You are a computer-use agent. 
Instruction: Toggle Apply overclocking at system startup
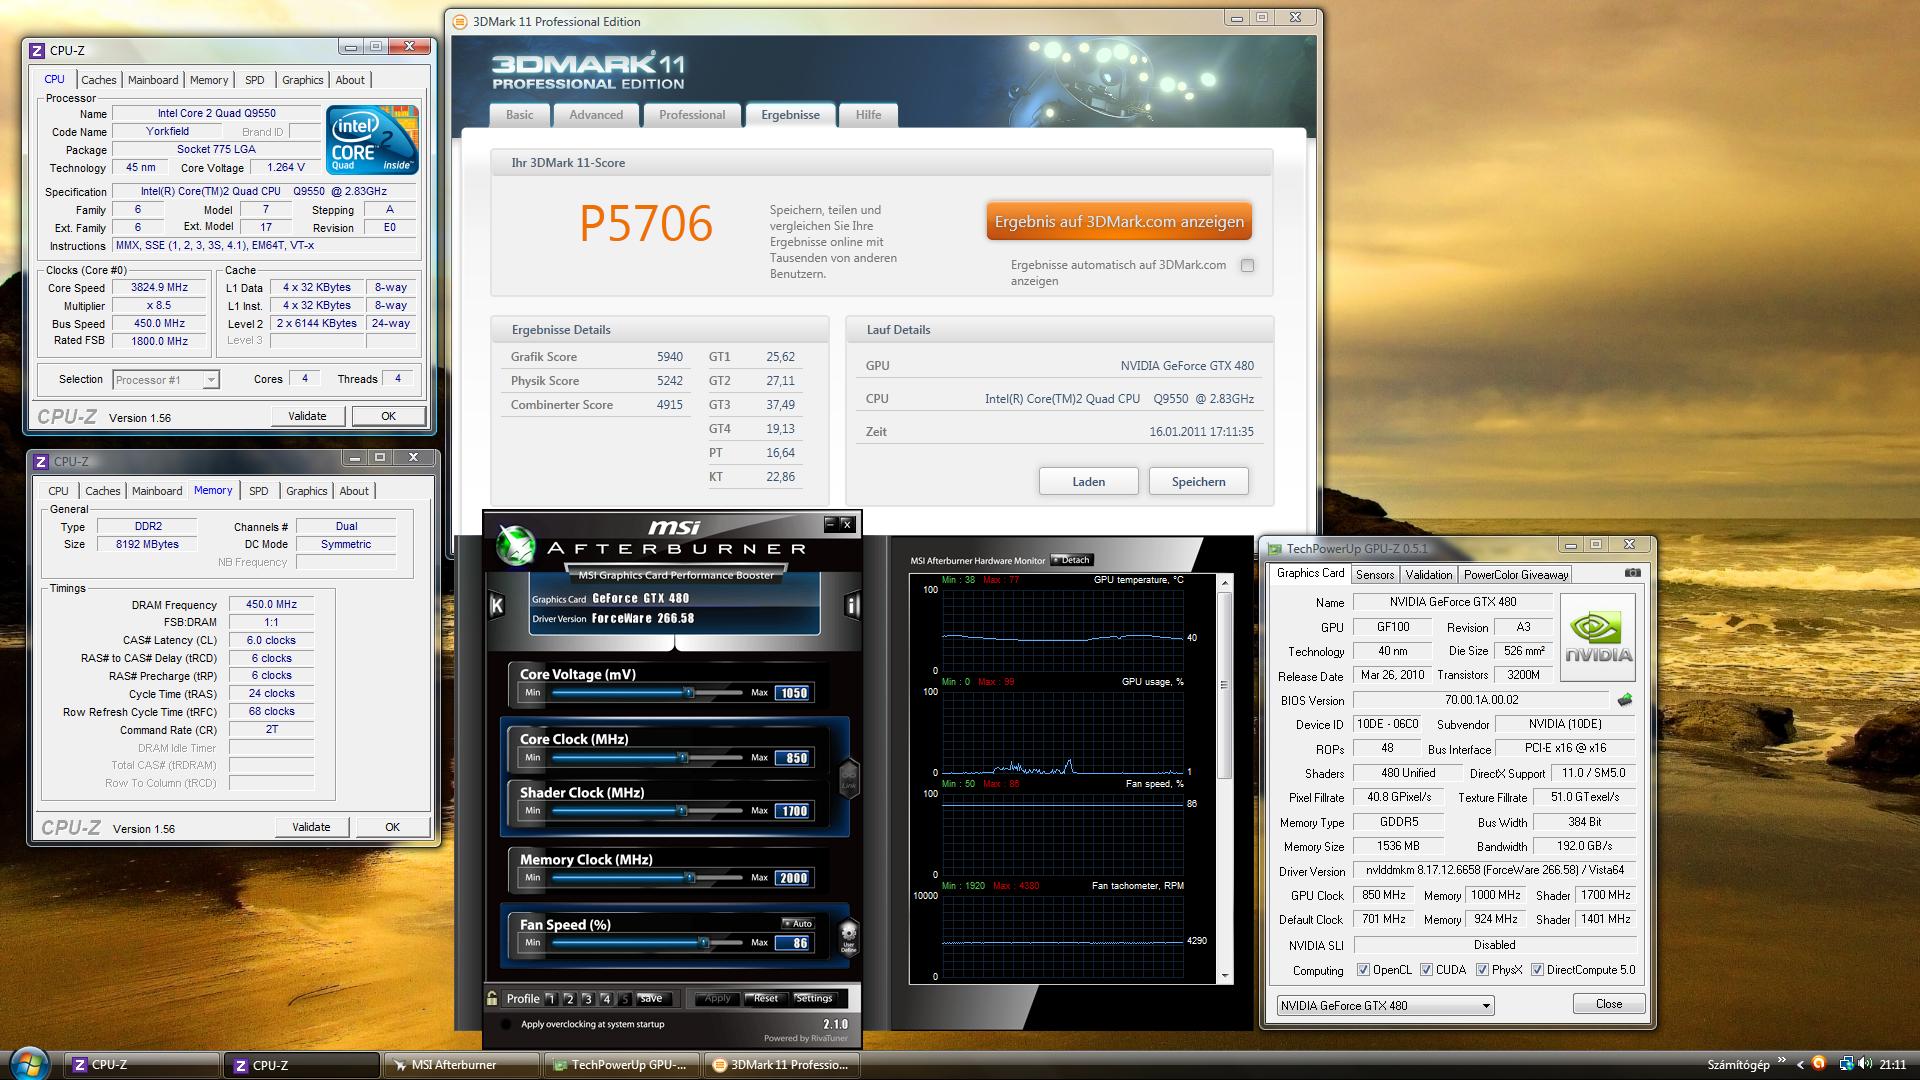tap(506, 1024)
